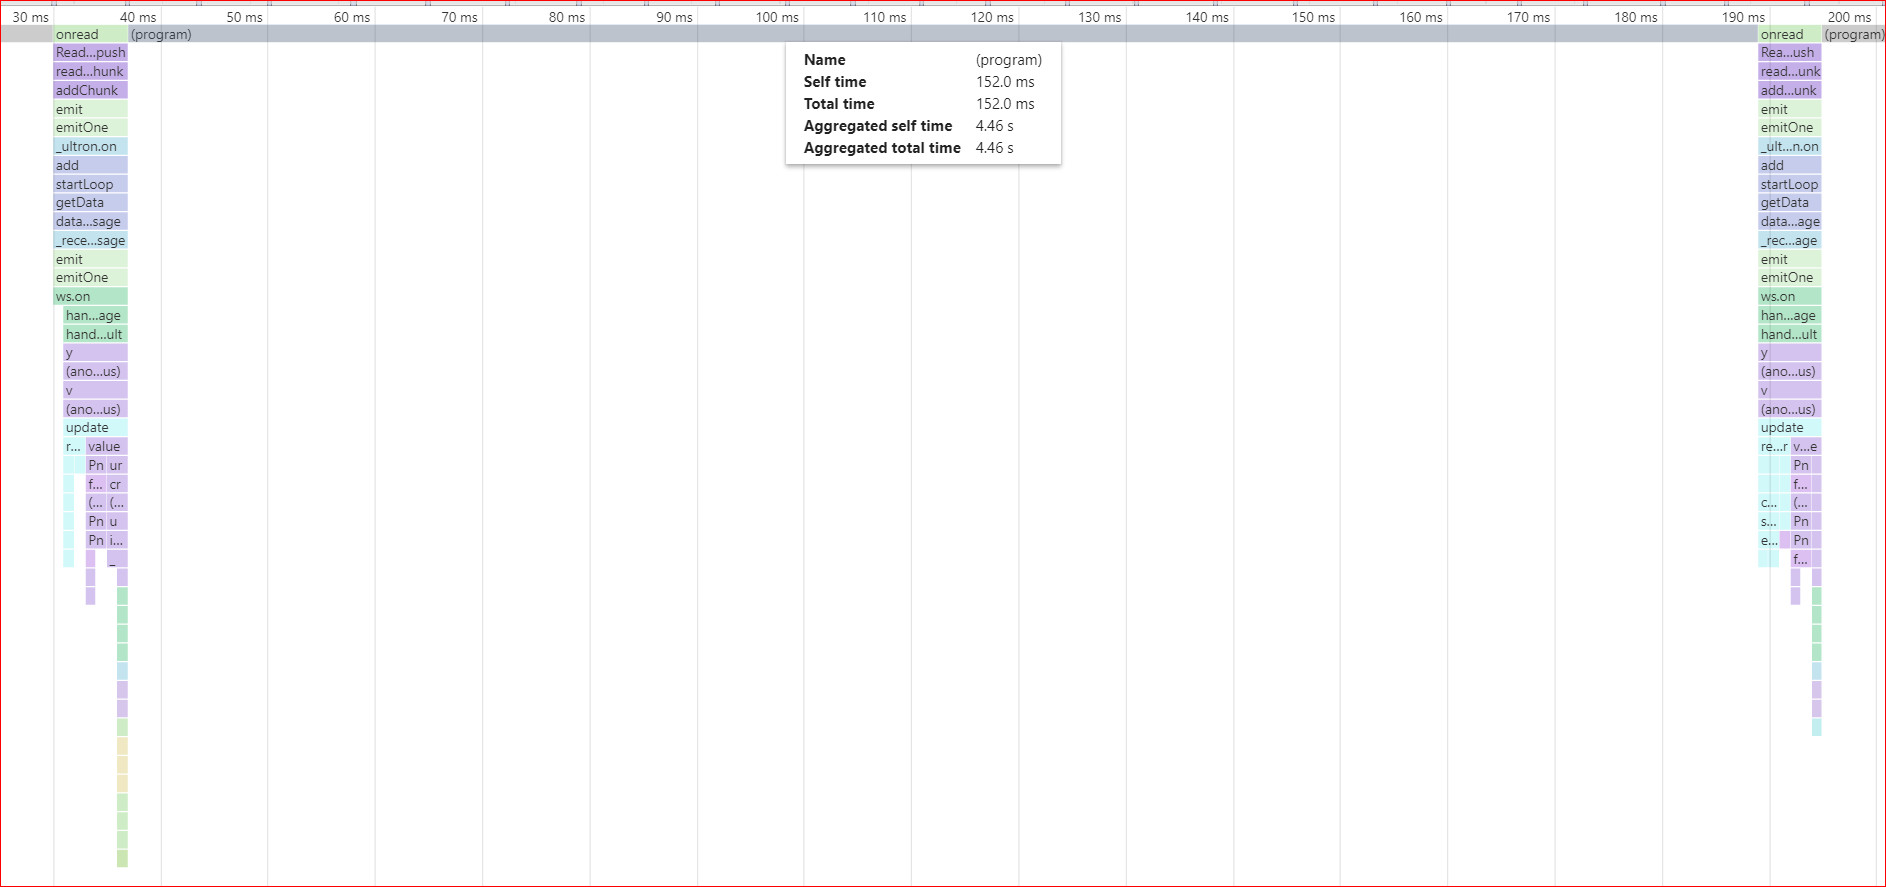This screenshot has width=1886, height=887.
Task: Select the 'addChunk' frame
Action: tap(91, 91)
